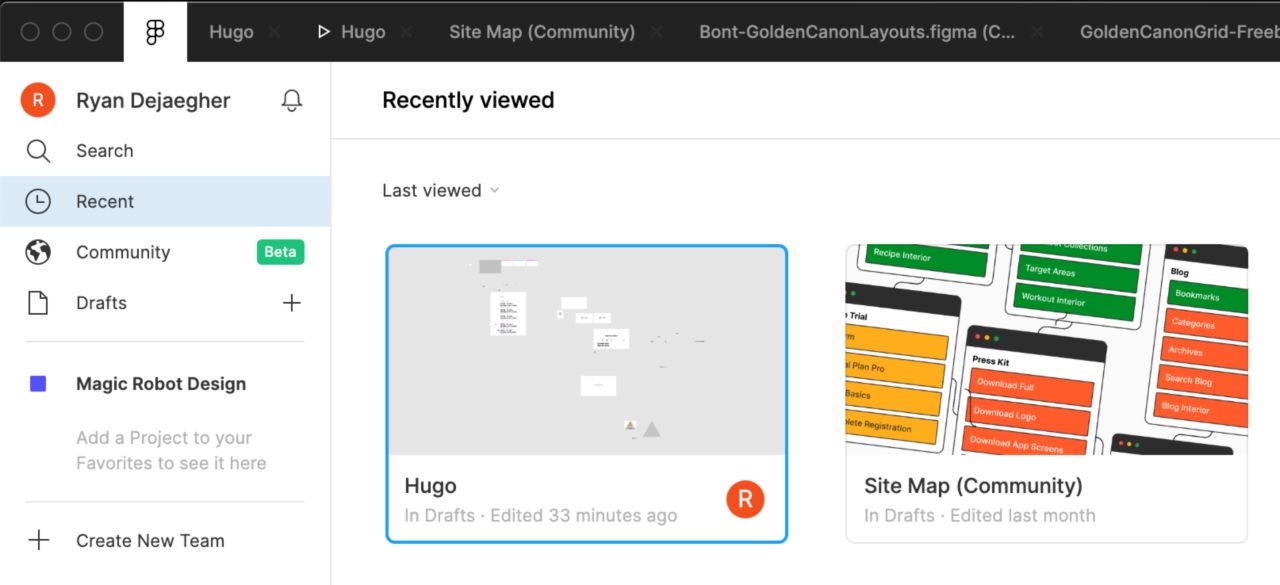Open the Site Map (Community) tab
The width and height of the screenshot is (1280, 585).
click(542, 32)
